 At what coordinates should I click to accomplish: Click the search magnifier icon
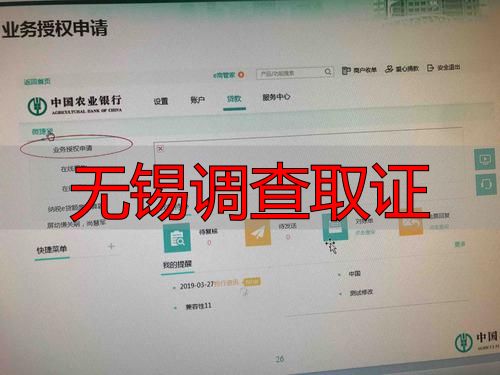[x=328, y=72]
